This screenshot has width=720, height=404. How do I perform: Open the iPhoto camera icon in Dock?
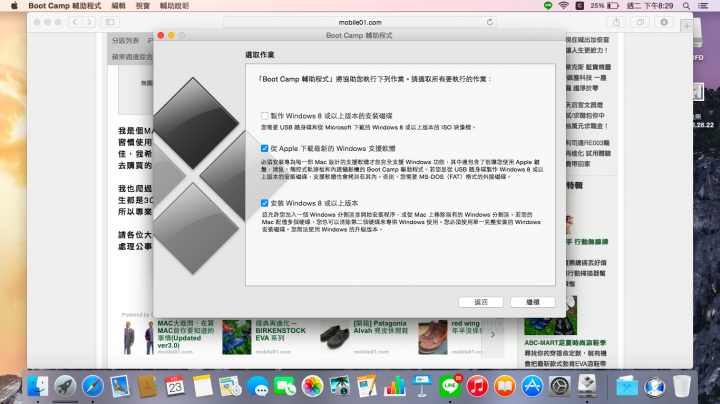(340, 386)
